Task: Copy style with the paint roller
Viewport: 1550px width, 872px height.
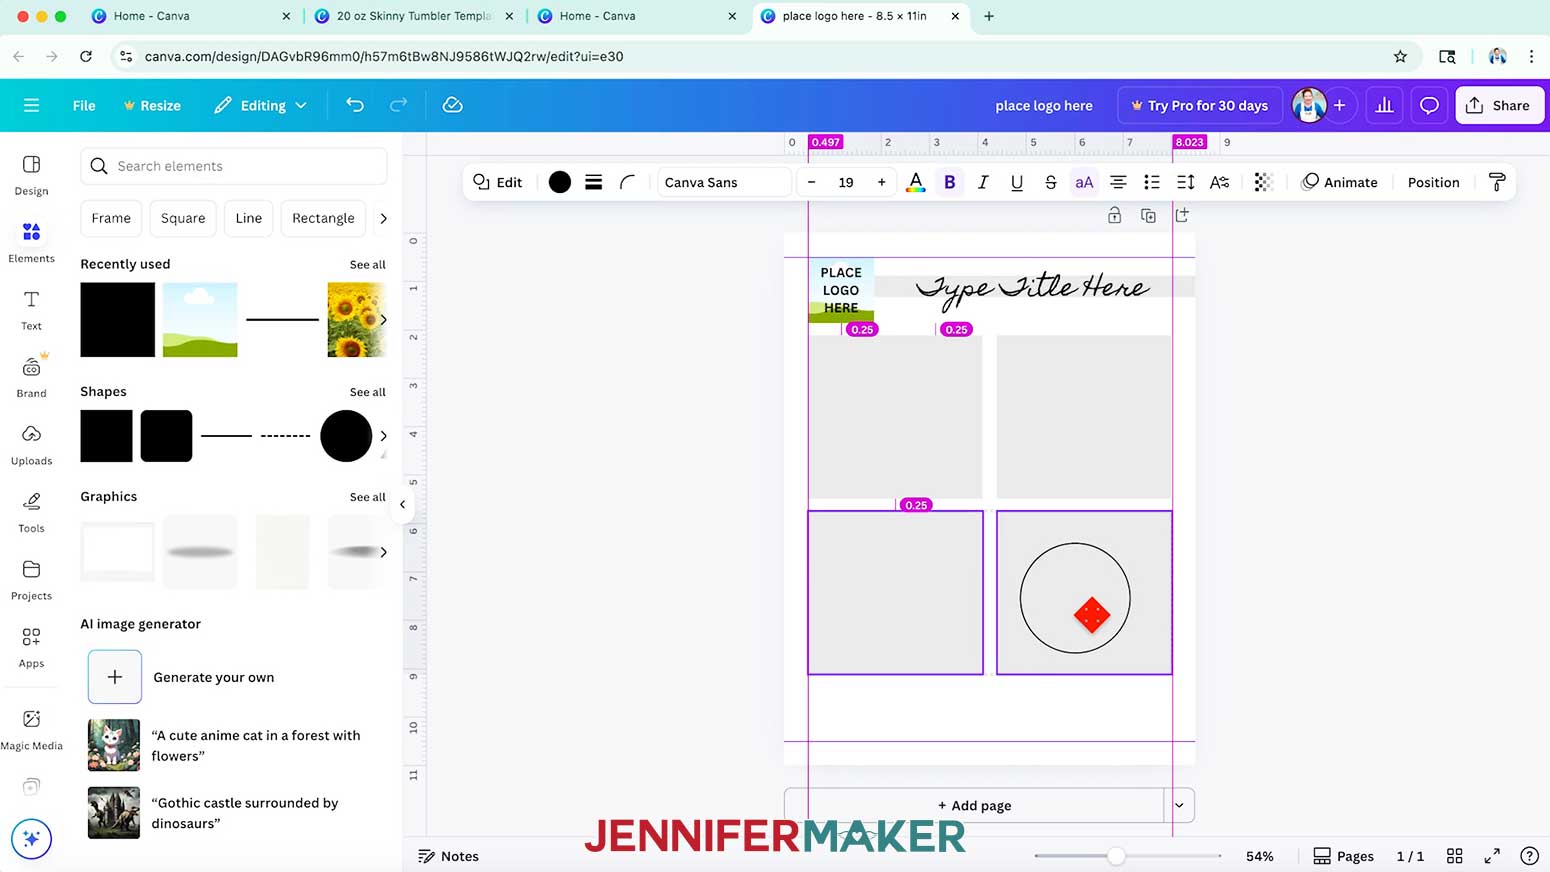Action: [1497, 182]
